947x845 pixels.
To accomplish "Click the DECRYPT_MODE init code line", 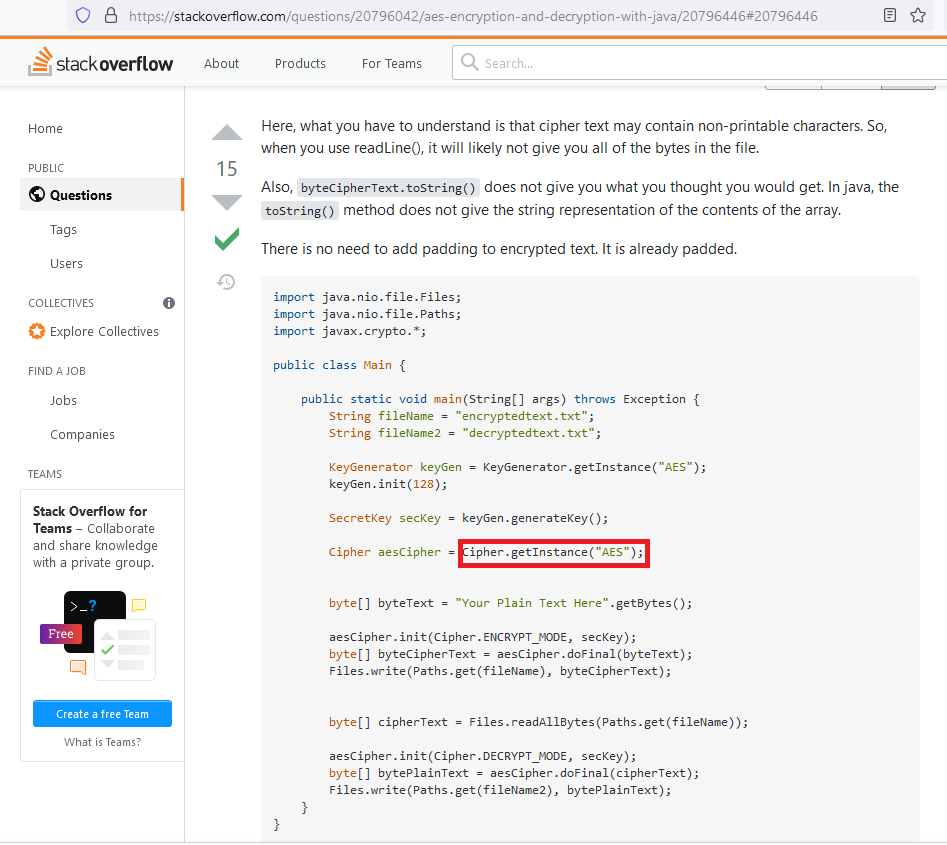I will pos(483,756).
